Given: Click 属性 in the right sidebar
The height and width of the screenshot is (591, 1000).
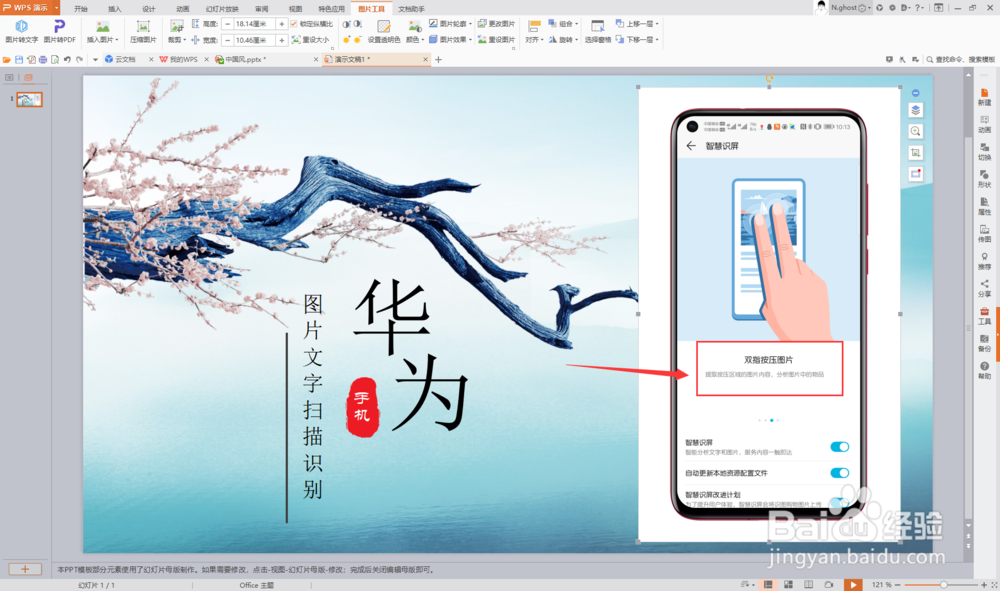Looking at the screenshot, I should [x=985, y=207].
